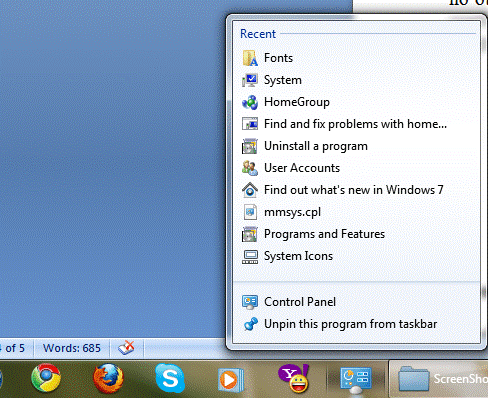Open Yahoo Messenger from the taskbar
Viewport: 488px width, 398px height.
tap(294, 378)
